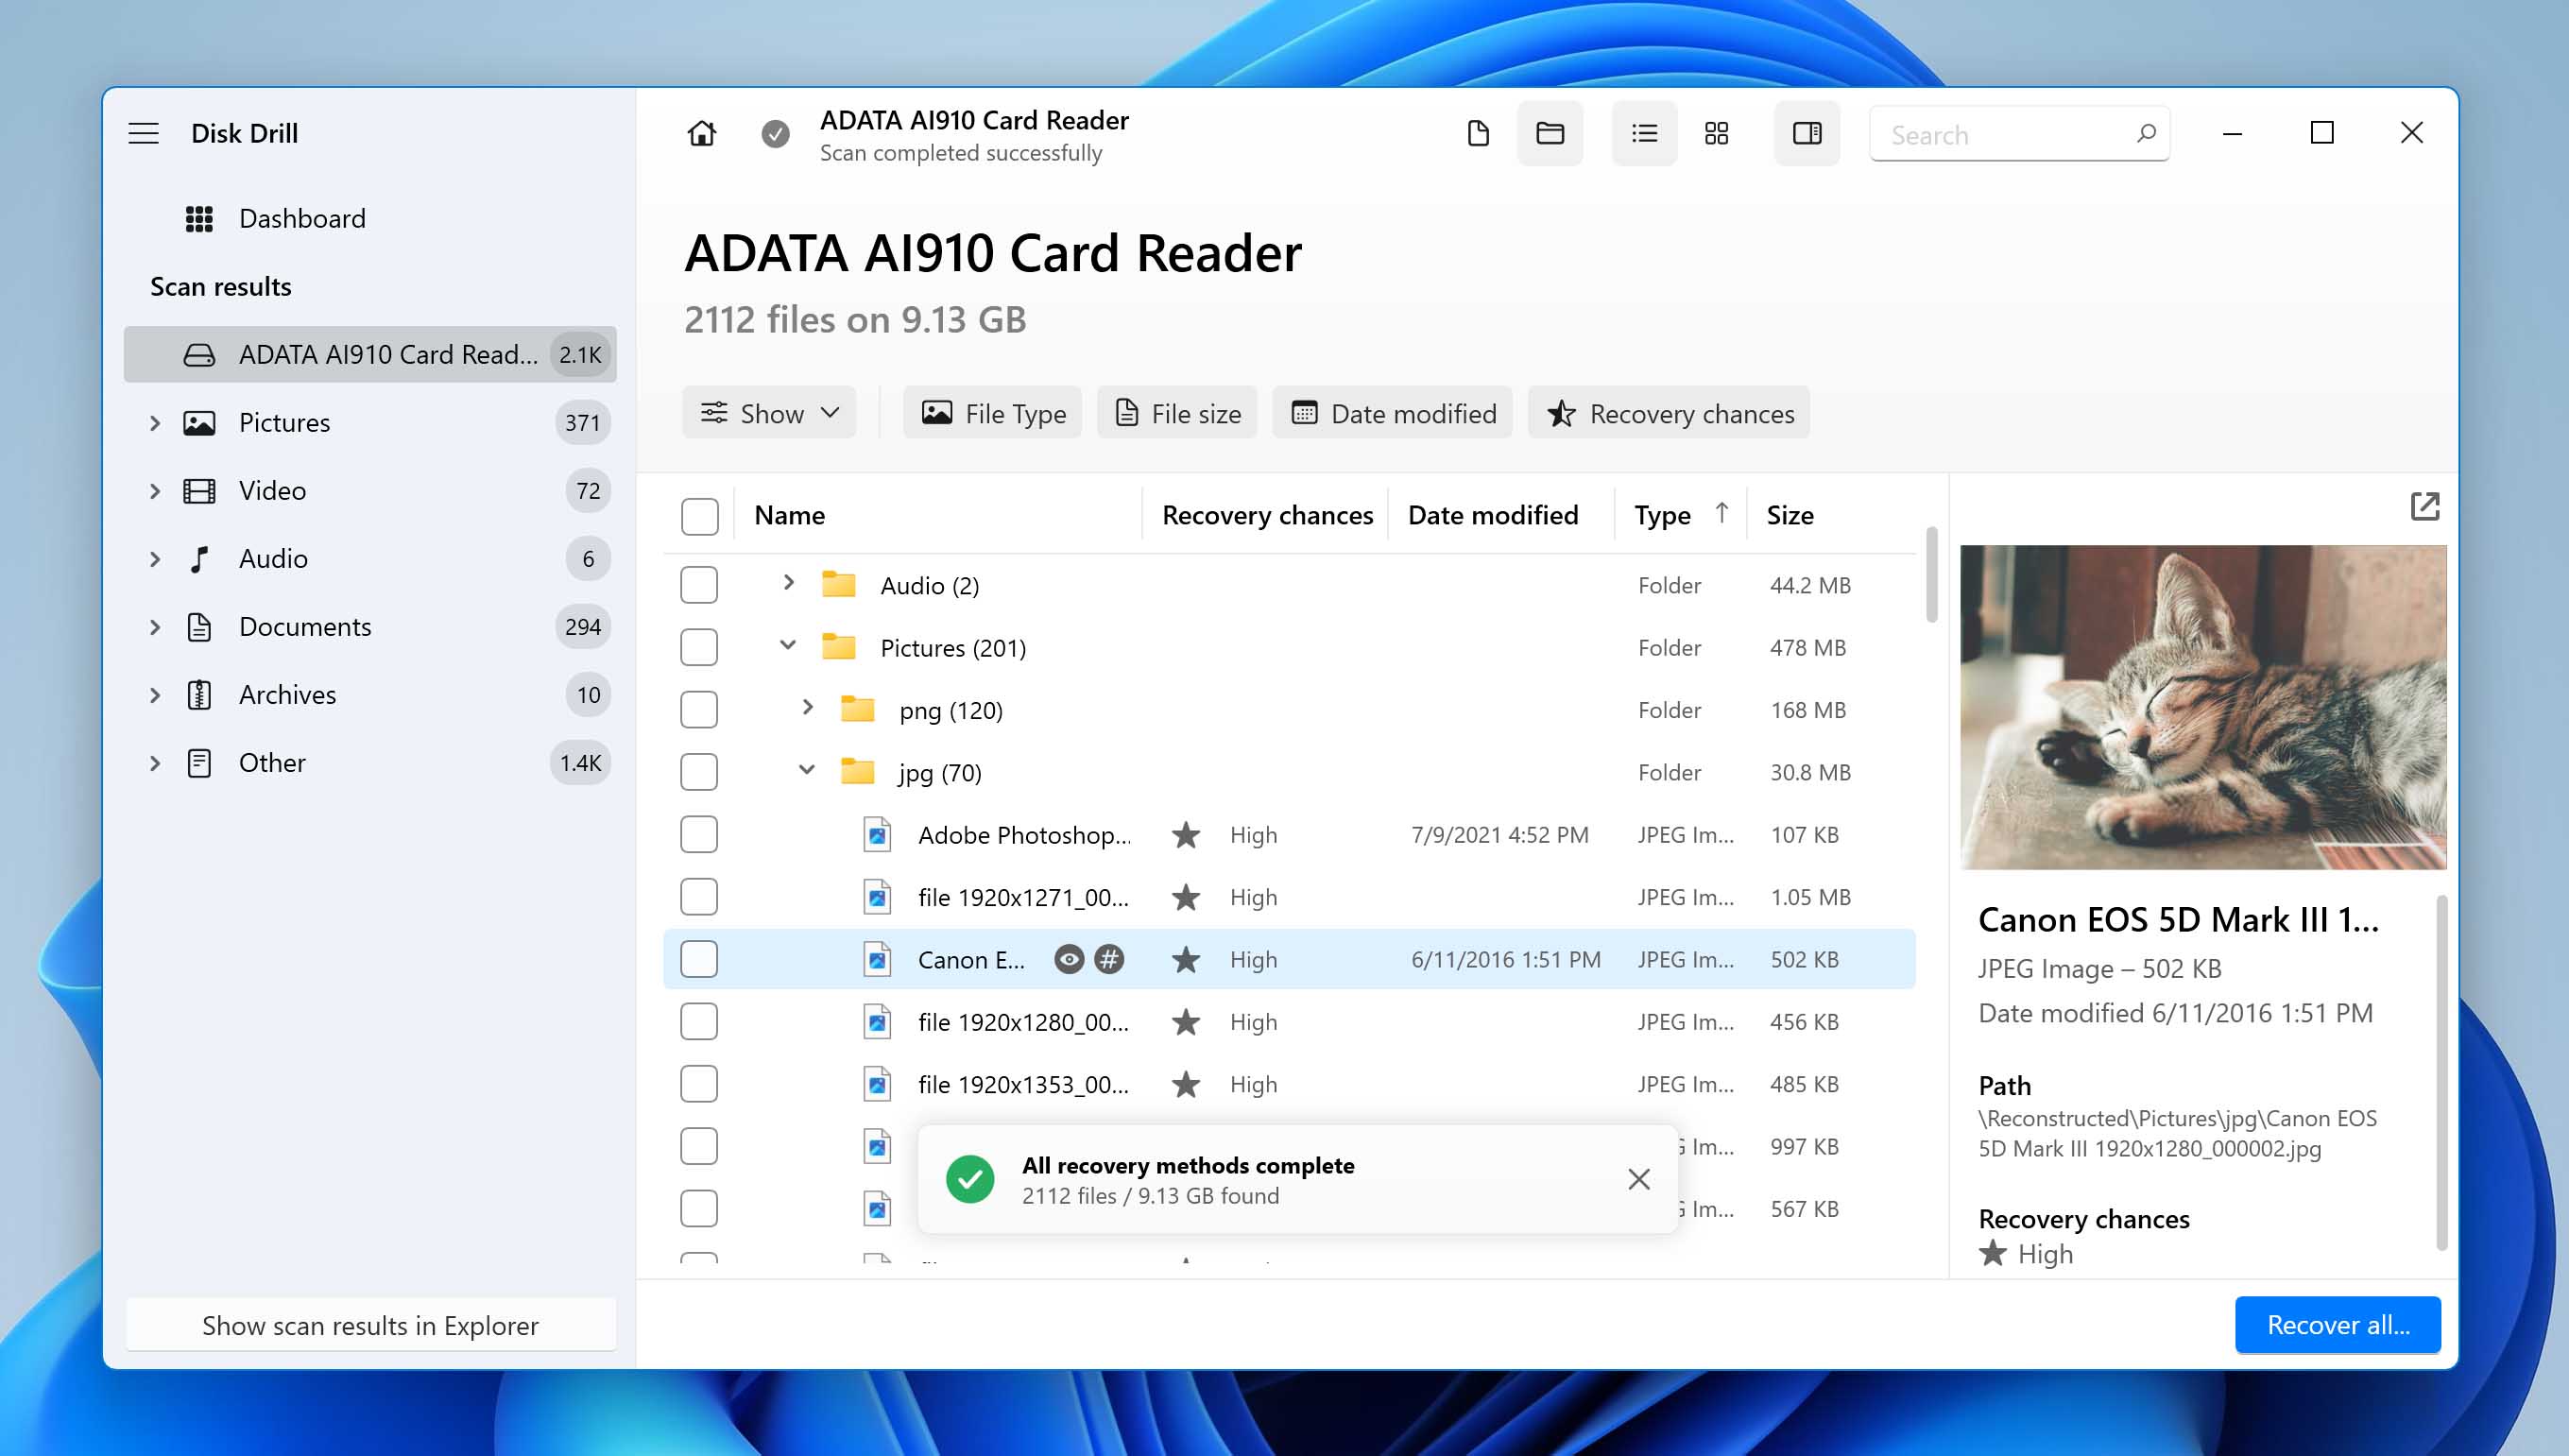2569x1456 pixels.
Task: Check the Pictures (201) folder checkbox
Action: coord(699,647)
